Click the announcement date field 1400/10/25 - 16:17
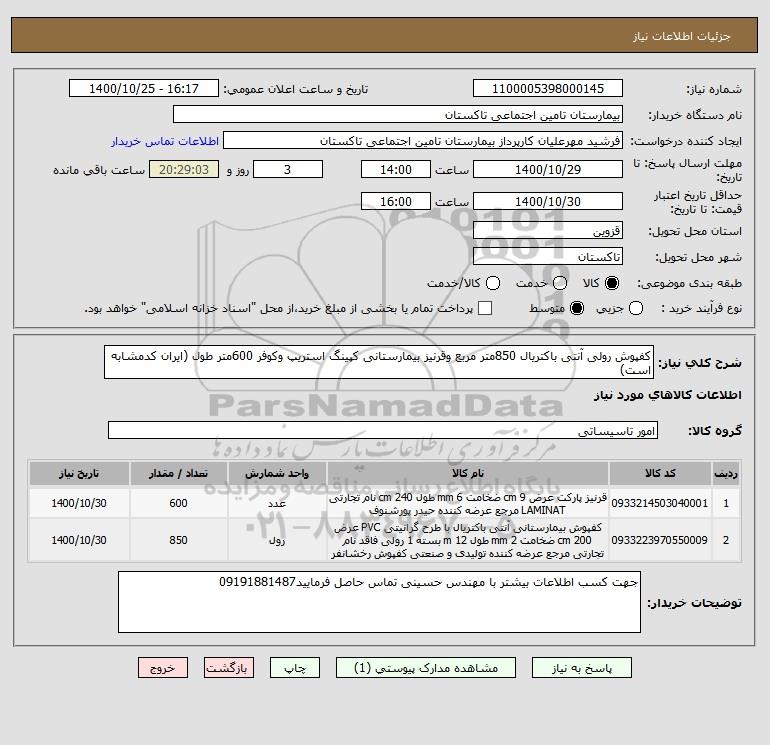Screen dimensions: 770x745 click(144, 88)
